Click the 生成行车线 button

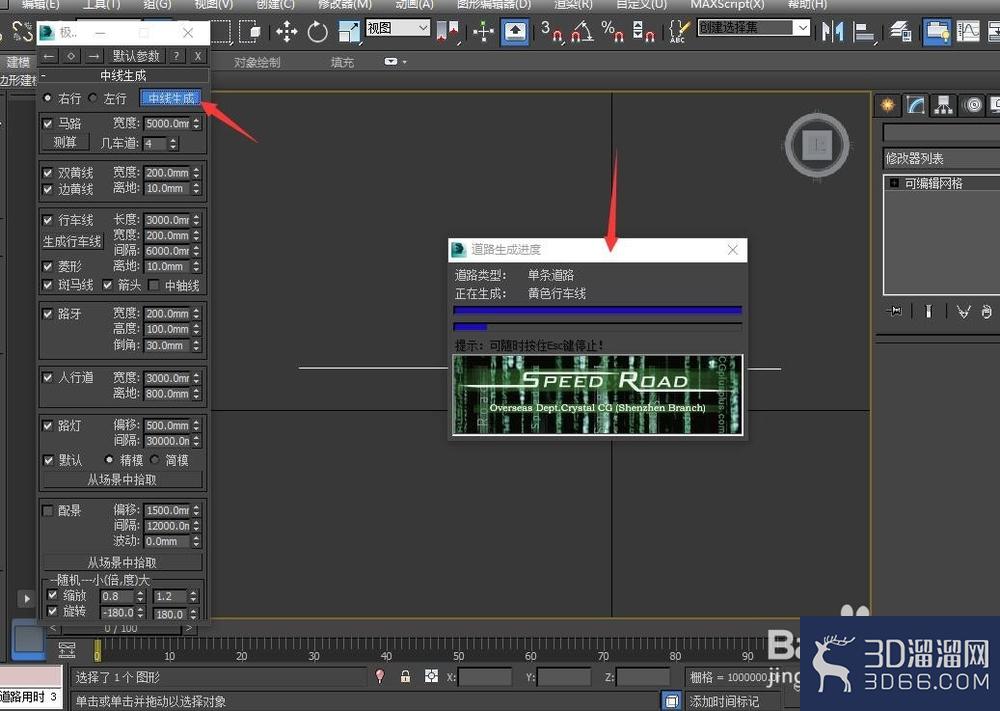pyautogui.click(x=72, y=242)
